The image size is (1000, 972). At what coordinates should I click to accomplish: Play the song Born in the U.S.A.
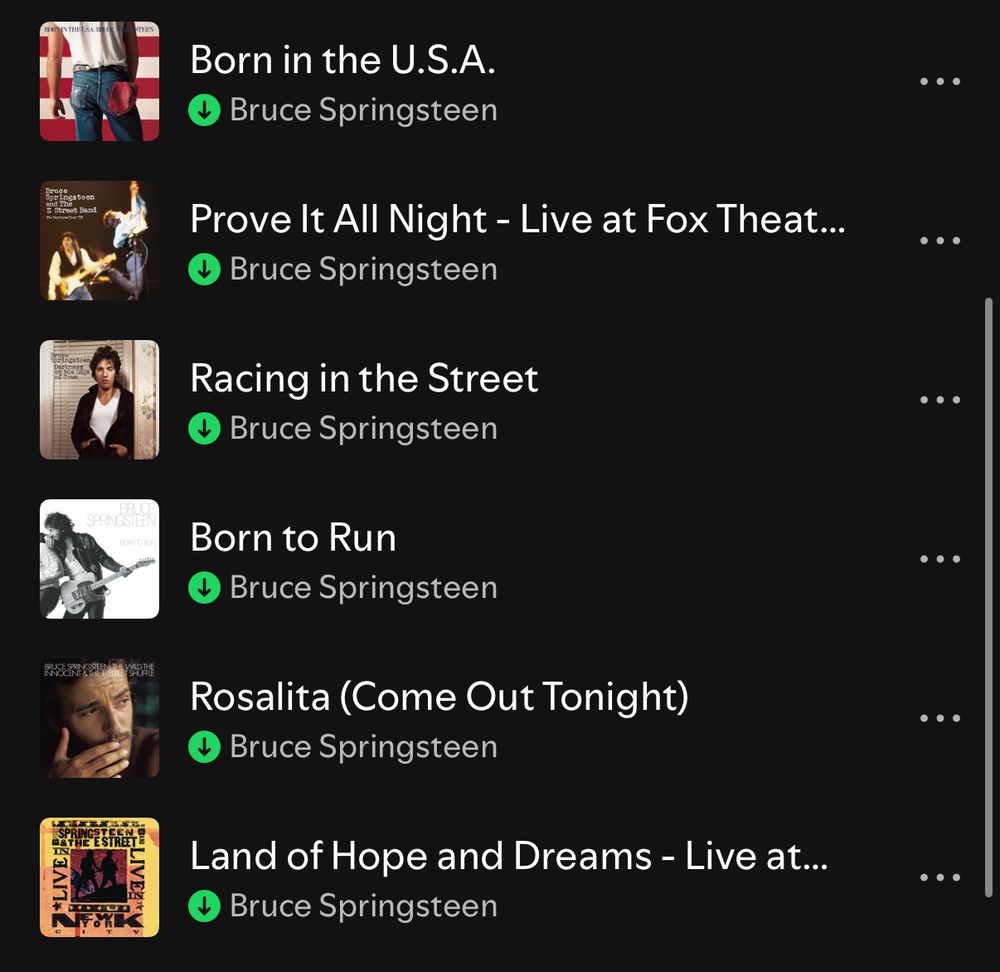[342, 60]
